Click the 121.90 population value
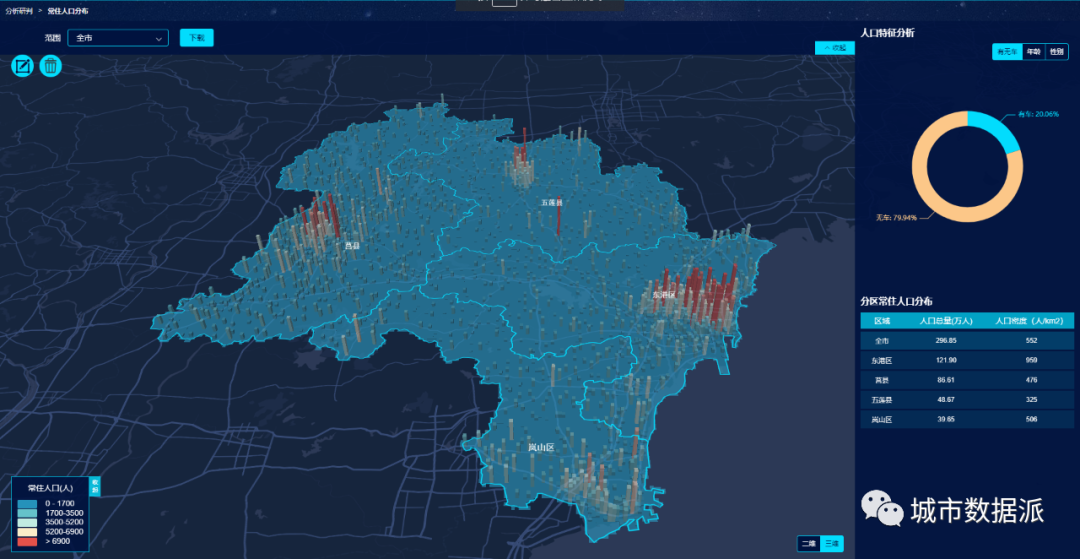Screen dimensions: 1080x559 (945, 361)
